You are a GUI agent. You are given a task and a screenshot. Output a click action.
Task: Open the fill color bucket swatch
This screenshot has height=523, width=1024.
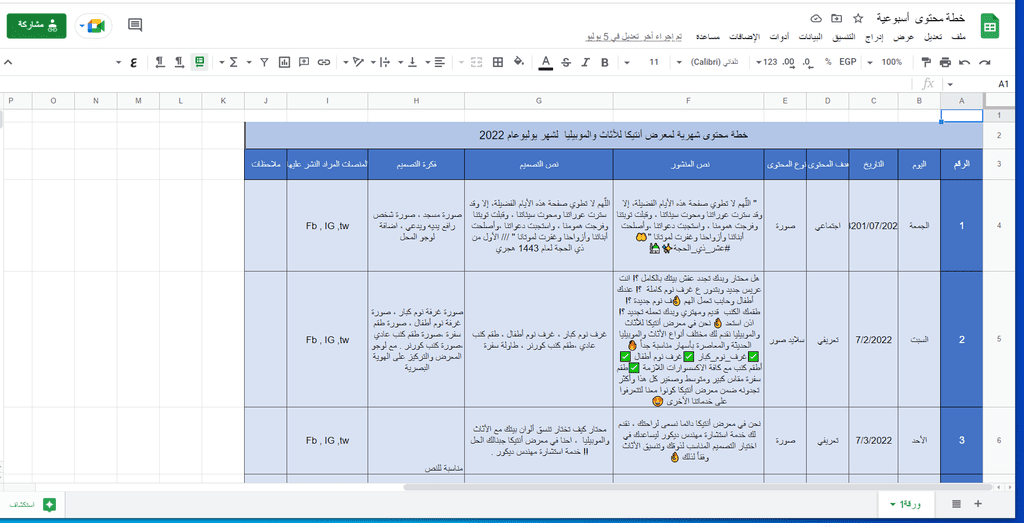coord(519,63)
